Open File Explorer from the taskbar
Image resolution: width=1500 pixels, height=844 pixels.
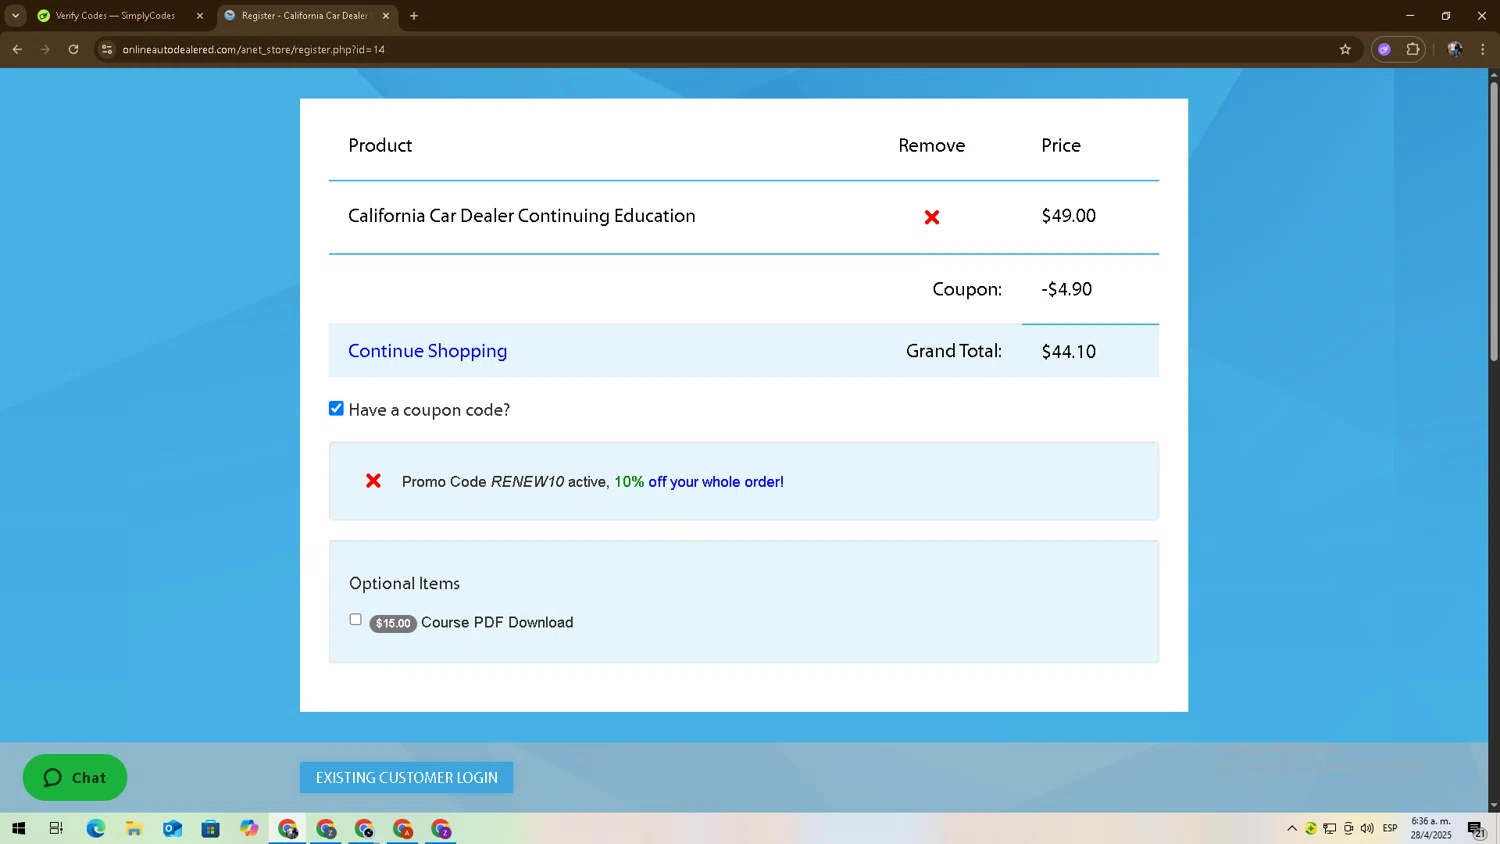coord(134,828)
